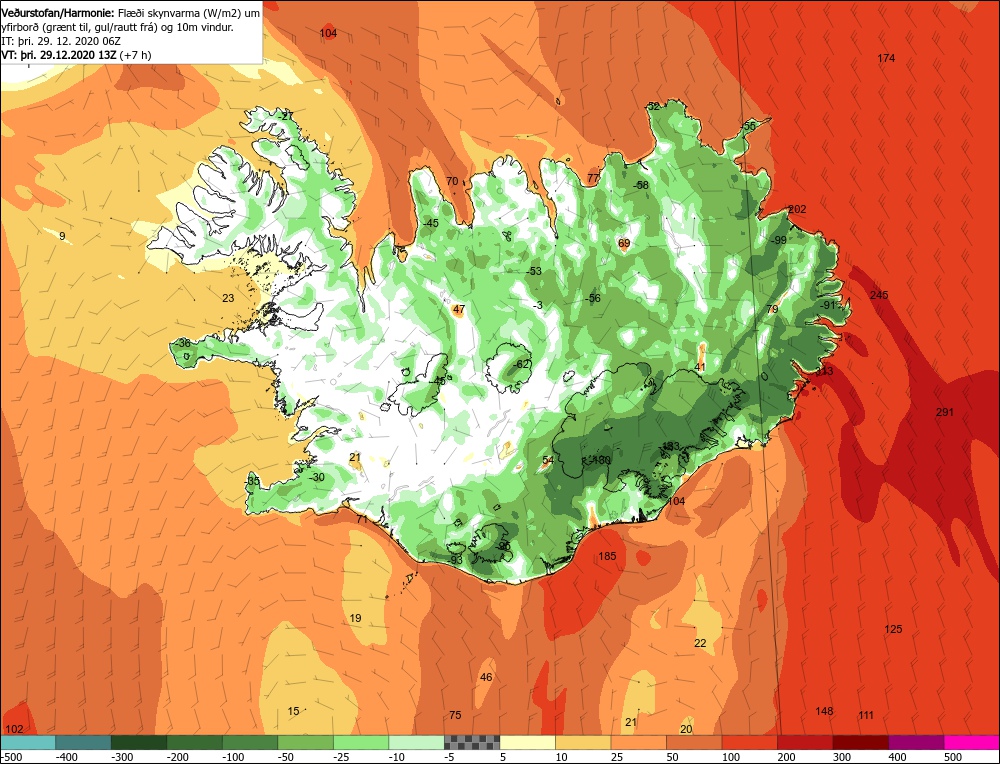Click the bright red swatch between 100 and 200

[750, 742]
